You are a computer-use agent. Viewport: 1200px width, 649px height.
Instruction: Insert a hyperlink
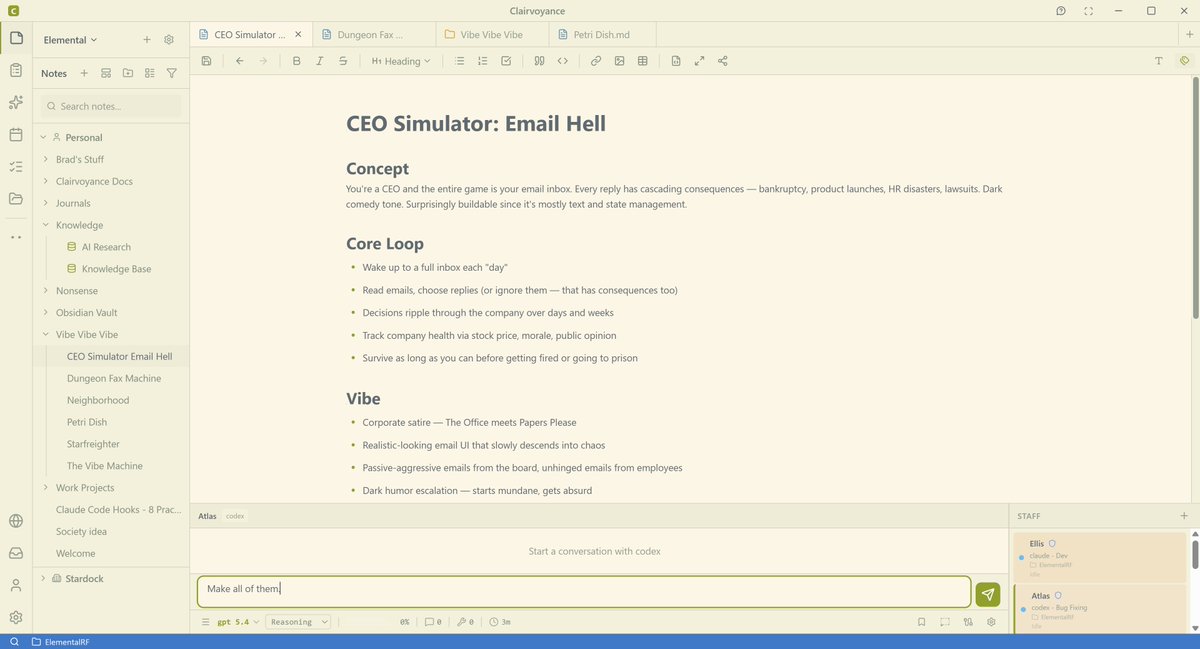pyautogui.click(x=596, y=61)
